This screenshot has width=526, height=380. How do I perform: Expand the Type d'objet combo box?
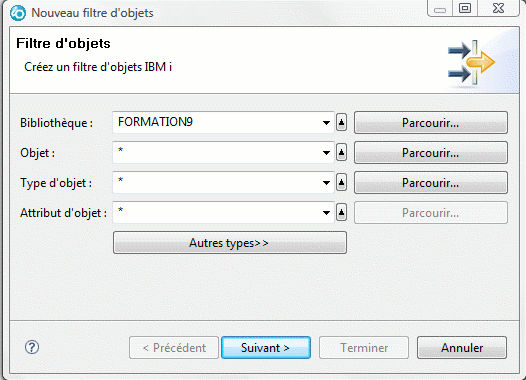(326, 183)
